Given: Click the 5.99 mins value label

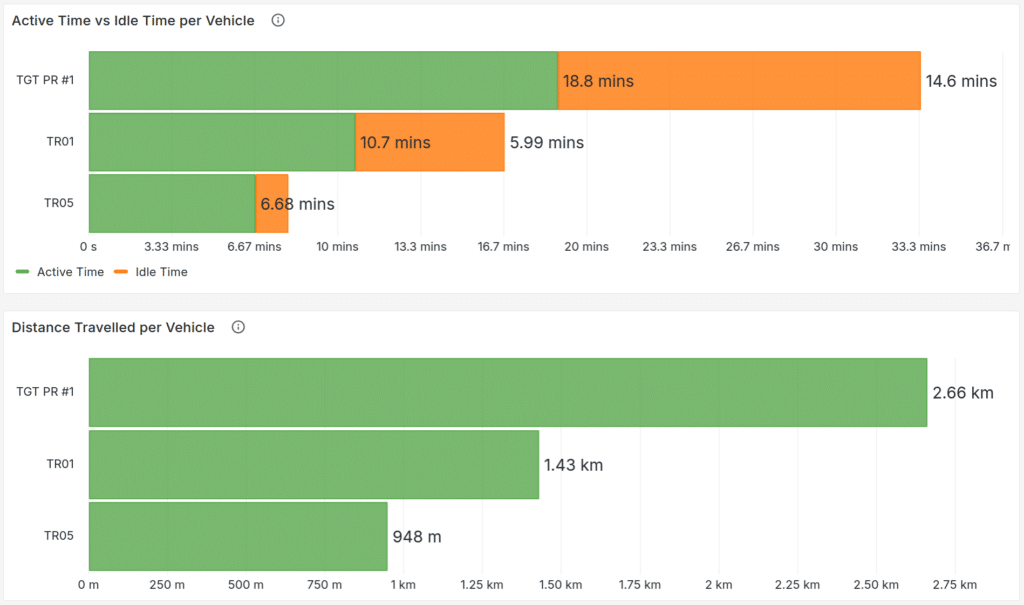Looking at the screenshot, I should [x=547, y=142].
